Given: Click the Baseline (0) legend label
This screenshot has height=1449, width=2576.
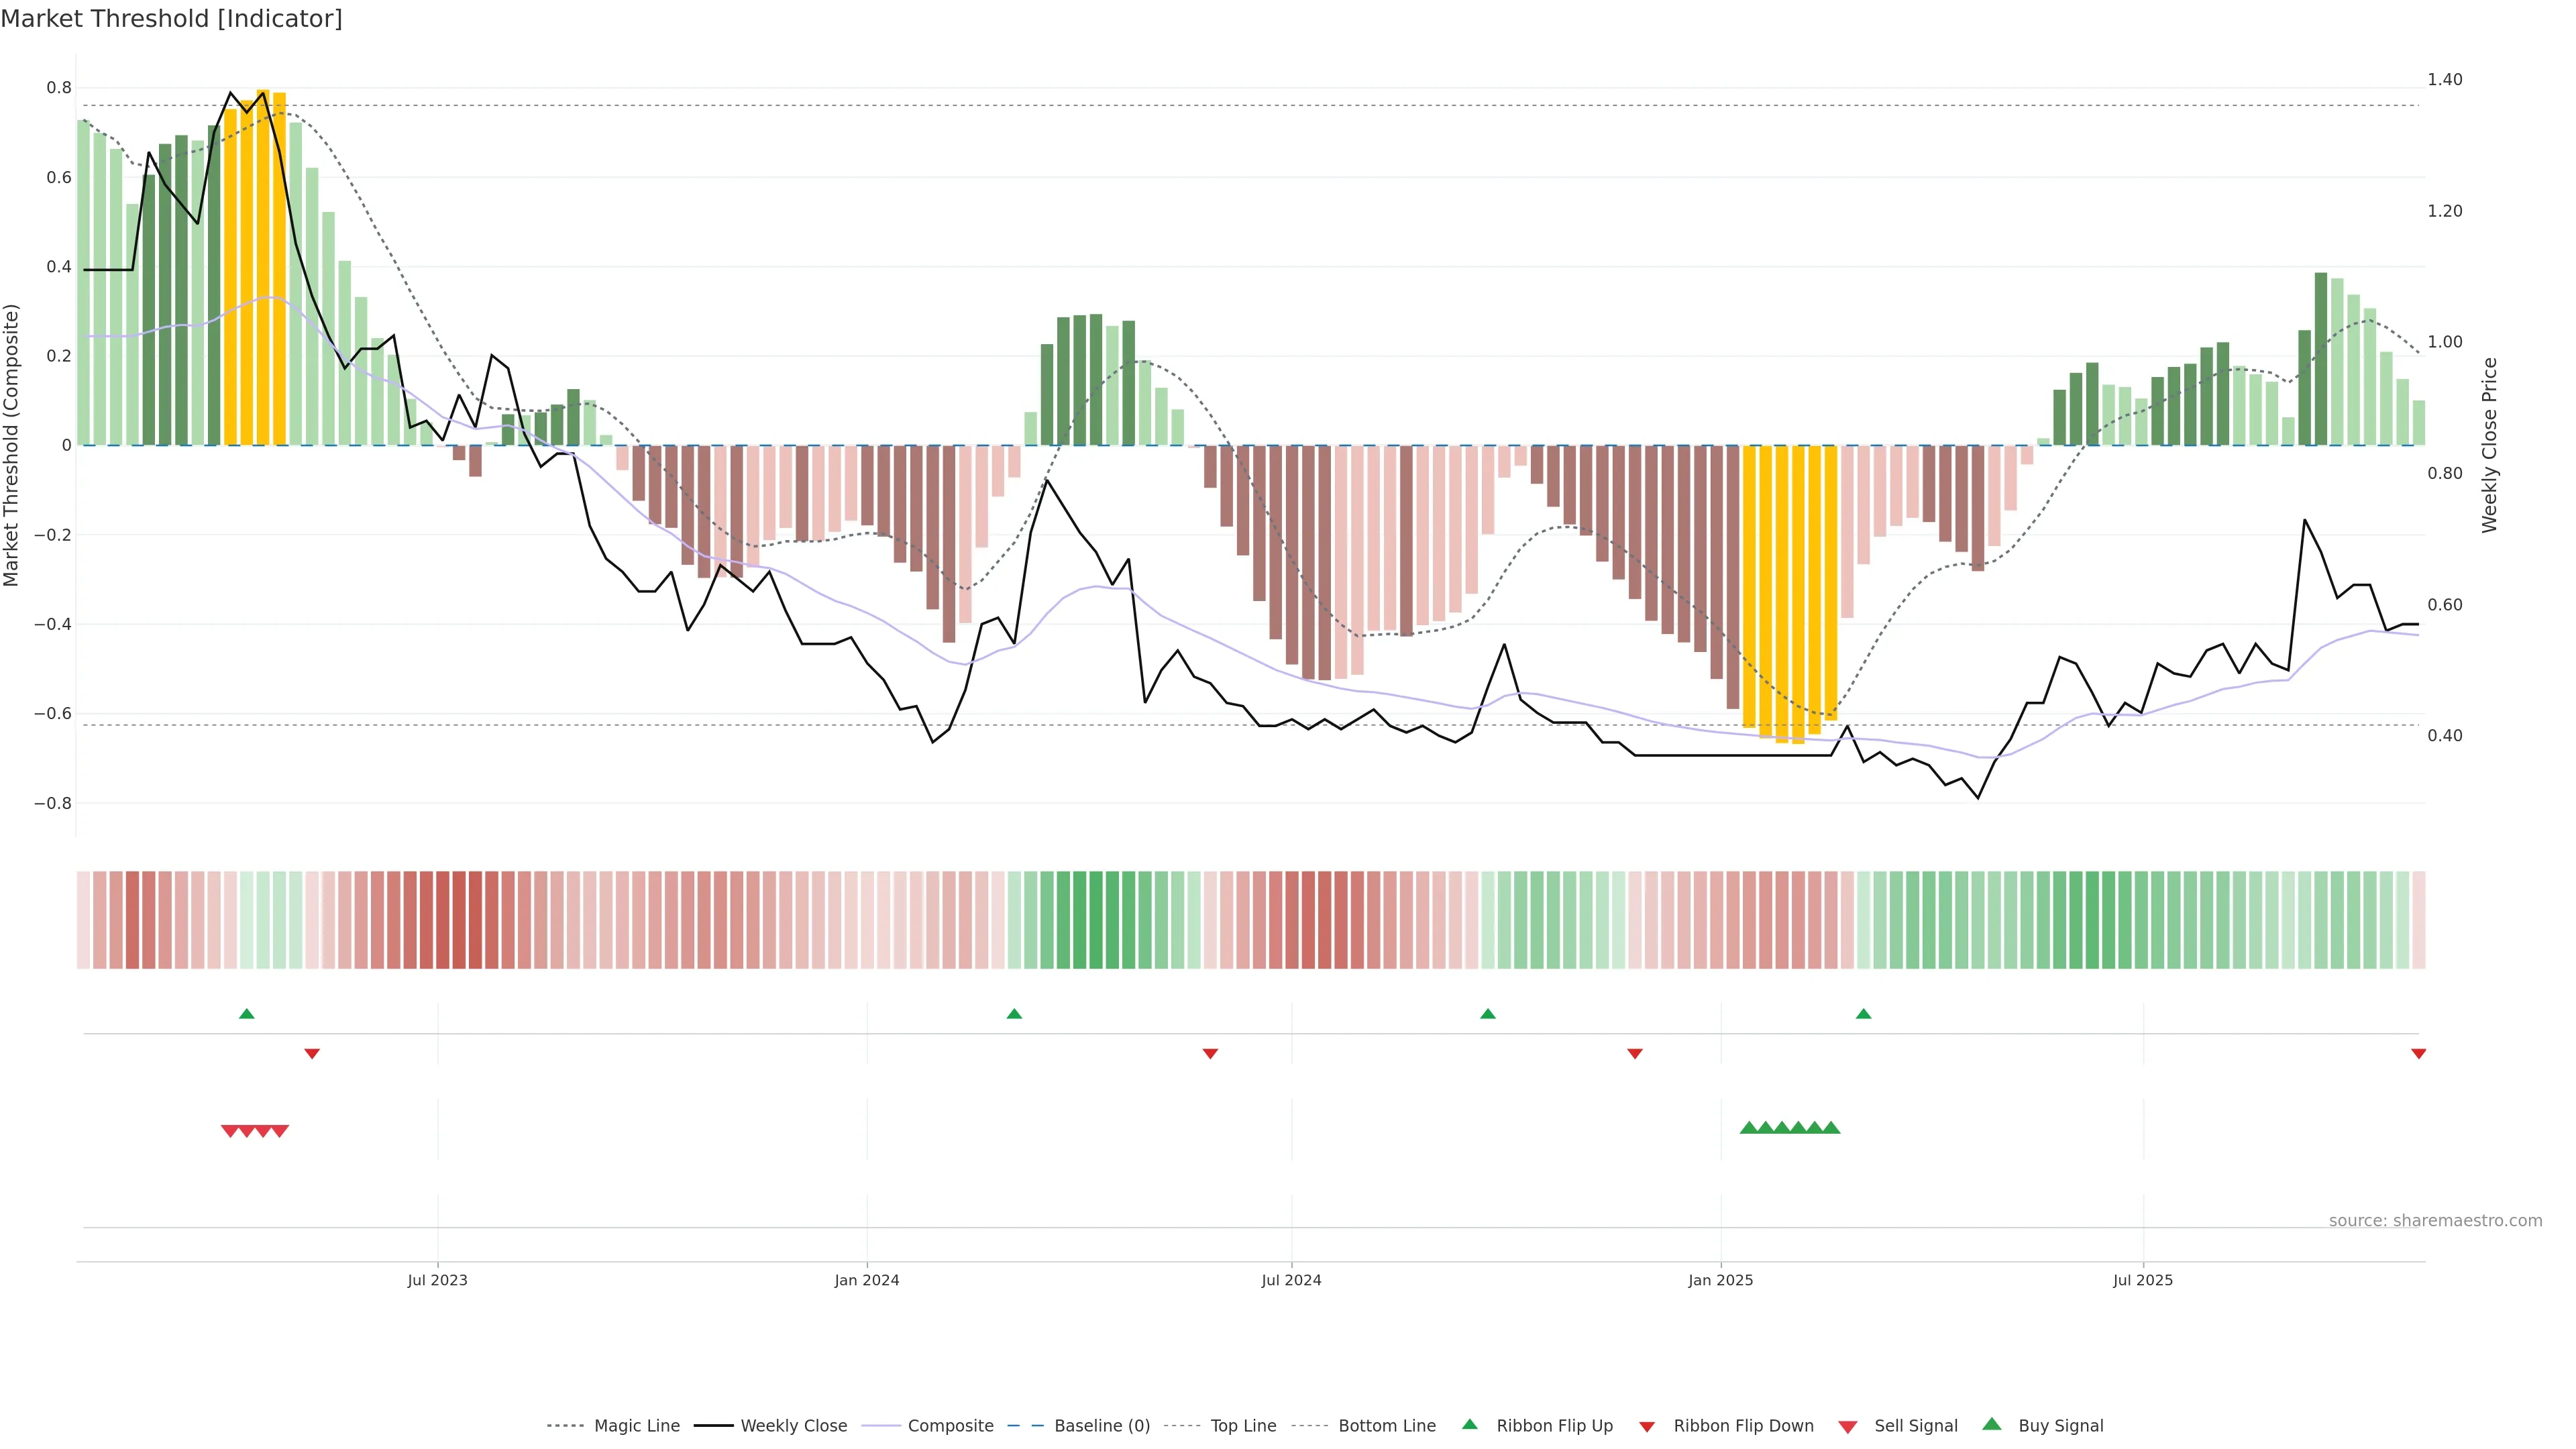Looking at the screenshot, I should tap(1102, 1426).
